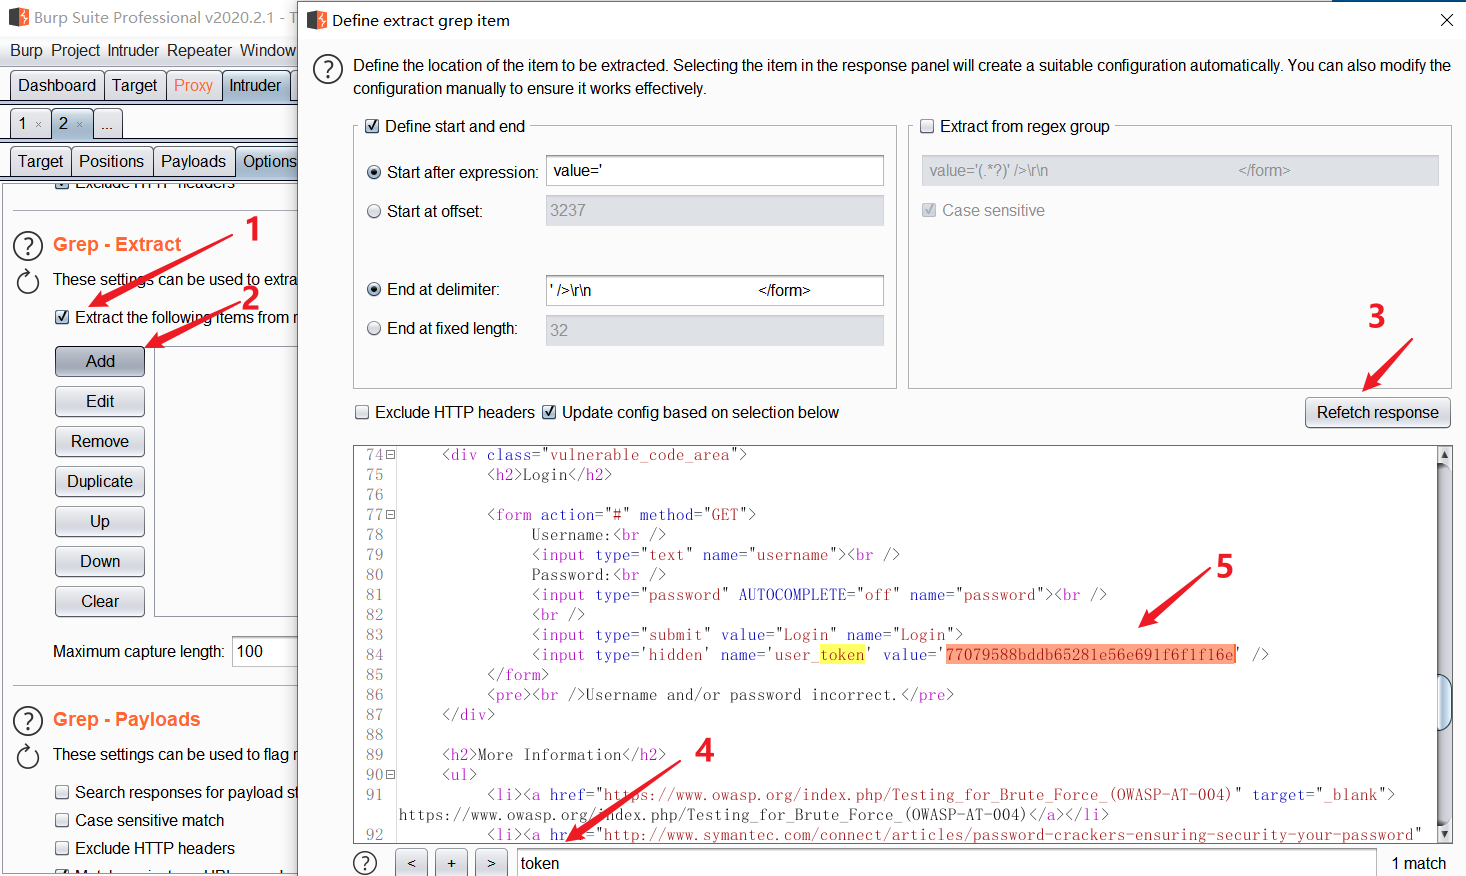Viewport: 1466px width, 876px height.
Task: Click Refetch response button
Action: [x=1377, y=412]
